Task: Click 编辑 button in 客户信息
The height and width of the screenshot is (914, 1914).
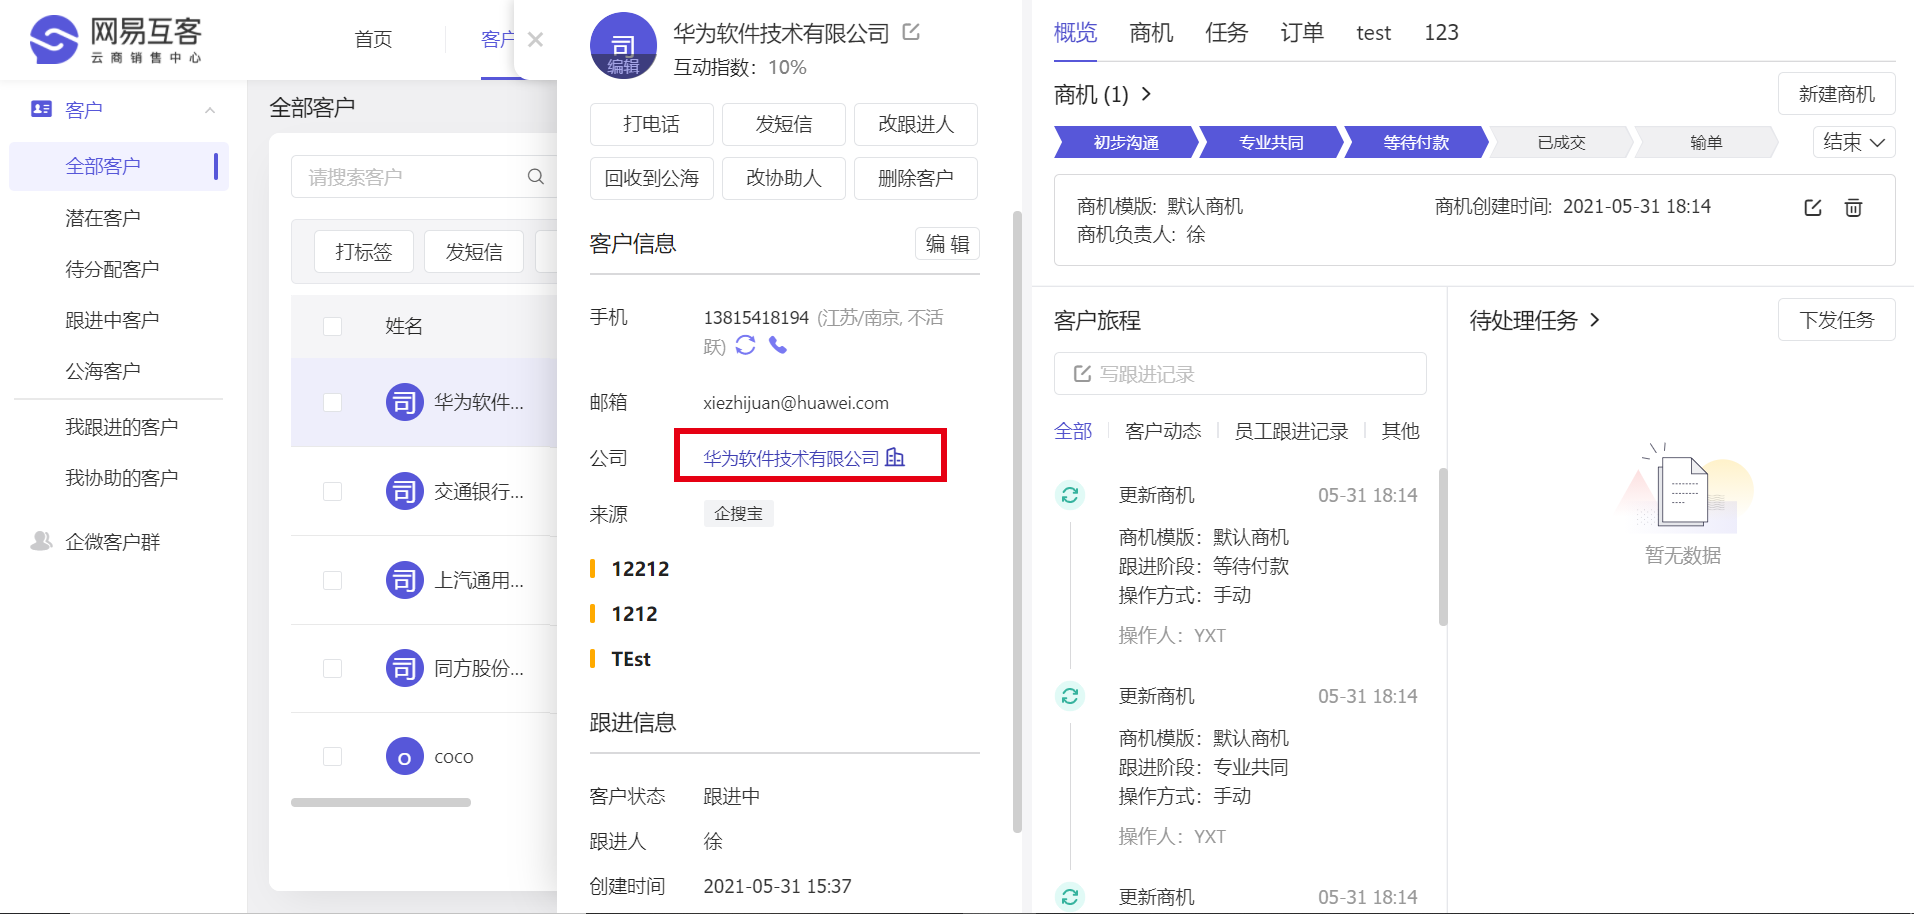Action: coord(947,244)
